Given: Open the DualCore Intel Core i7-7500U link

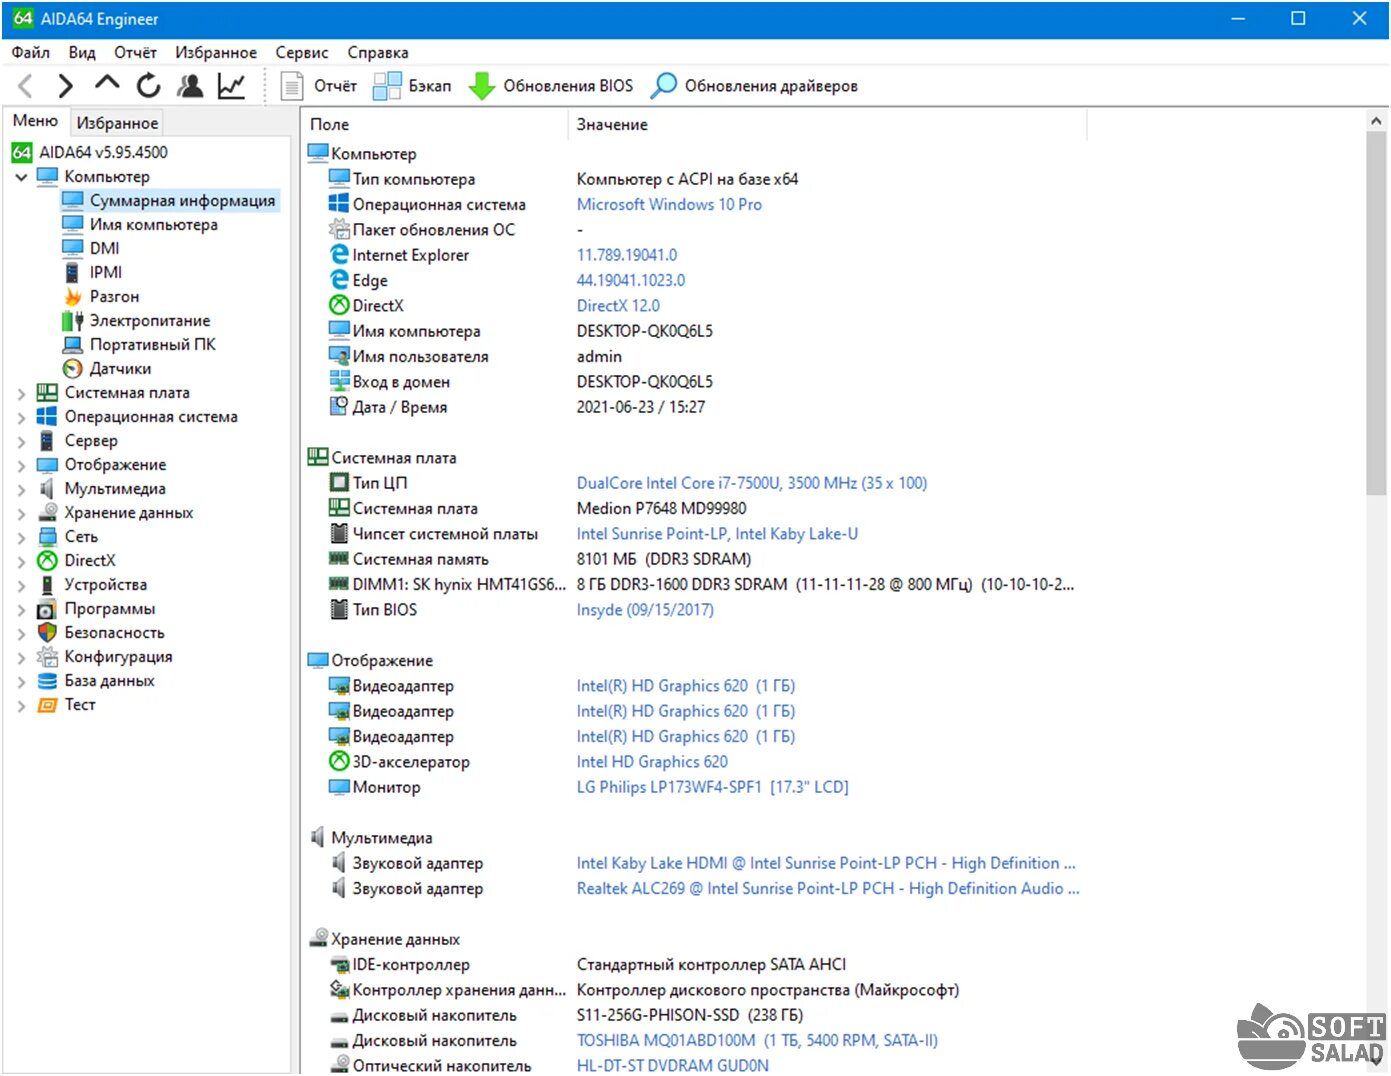Looking at the screenshot, I should pos(752,483).
